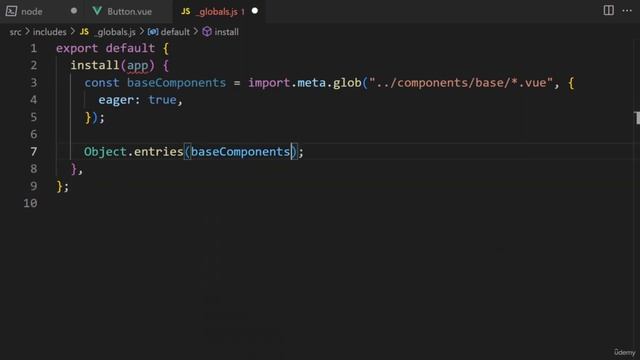Screen dimensions: 640x360
Task: Click the vertical scrollbar marker
Action: (638, 118)
